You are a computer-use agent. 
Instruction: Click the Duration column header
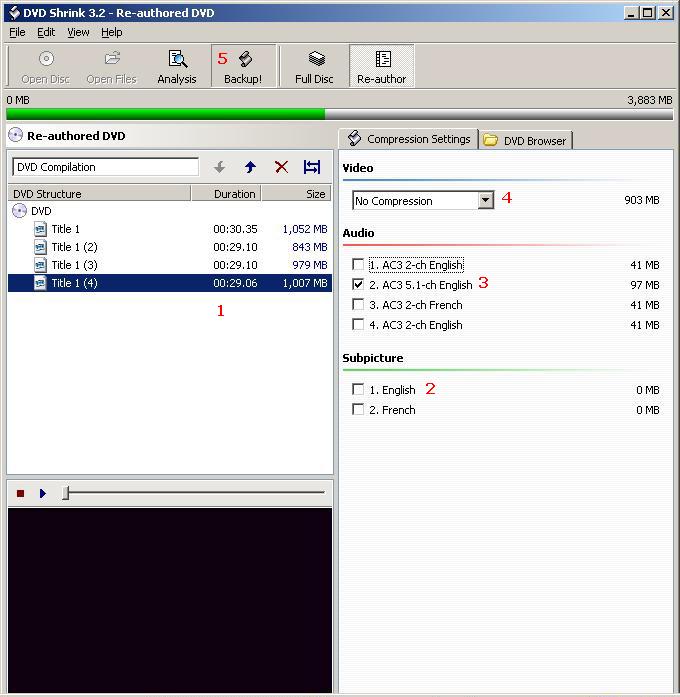226,194
